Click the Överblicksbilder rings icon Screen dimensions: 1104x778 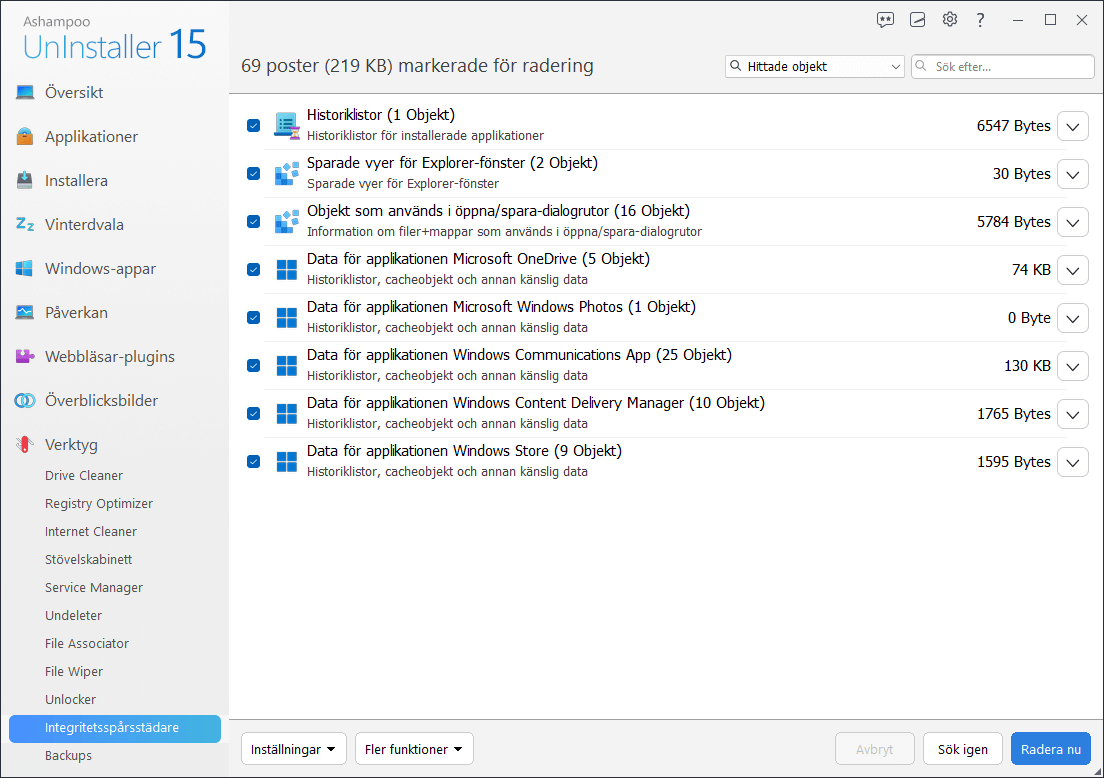(25, 401)
